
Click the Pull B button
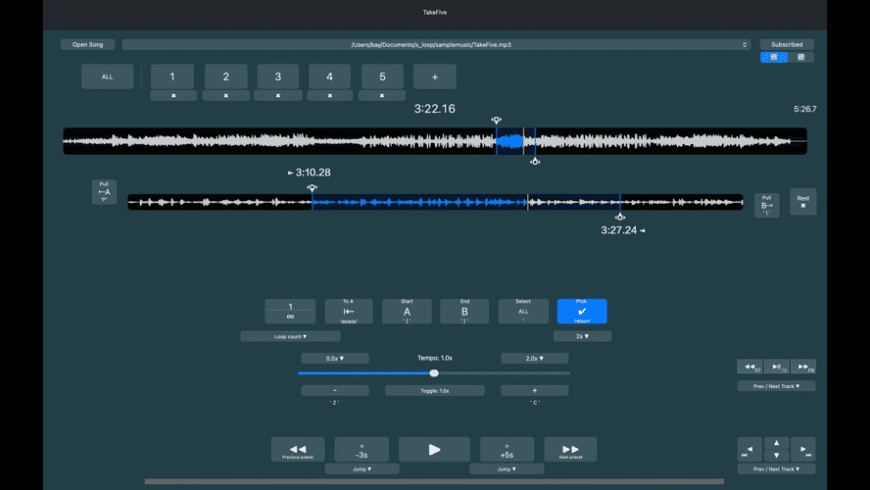pyautogui.click(x=767, y=205)
